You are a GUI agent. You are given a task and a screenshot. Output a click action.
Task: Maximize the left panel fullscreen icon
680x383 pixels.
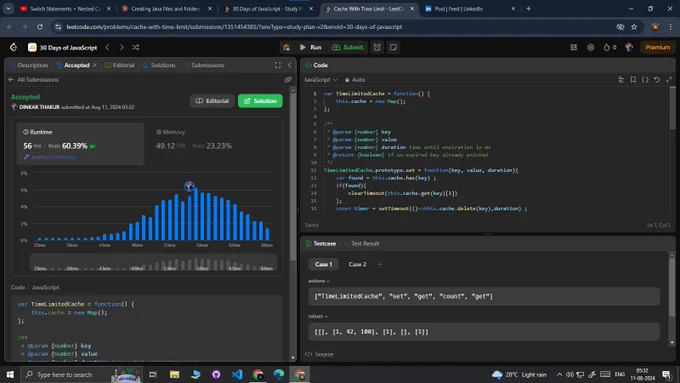coord(278,65)
